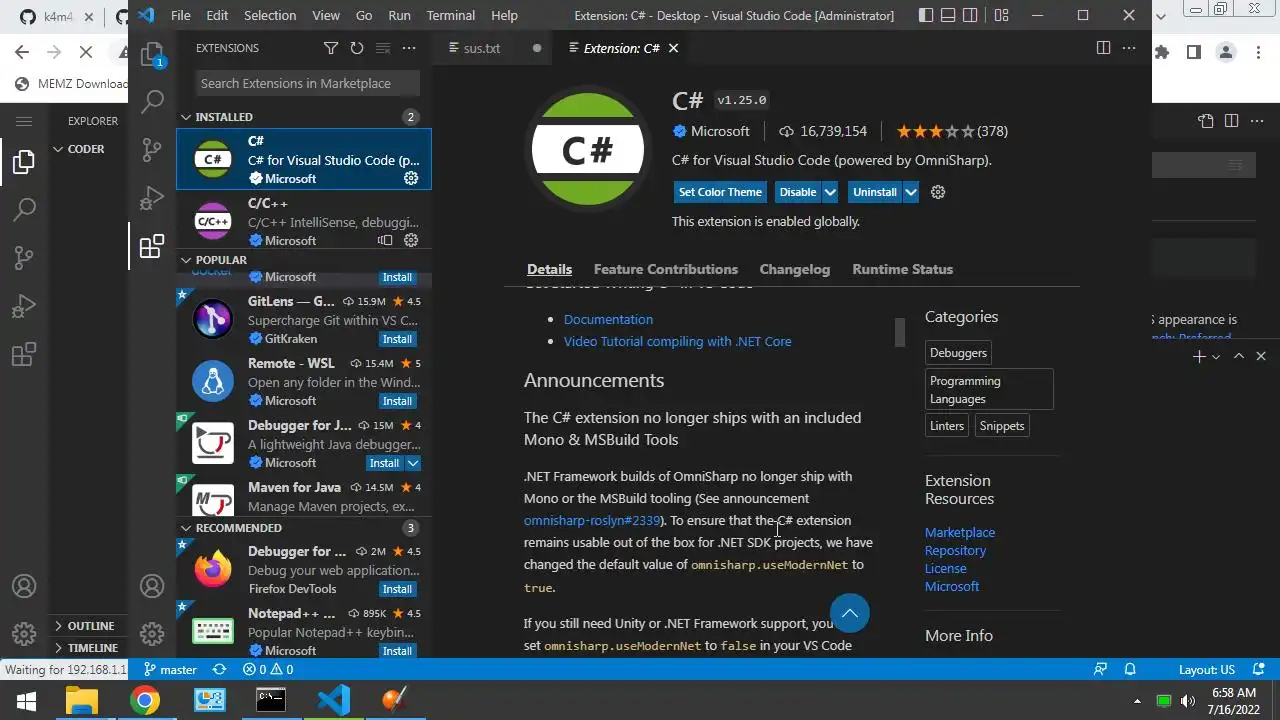Collapse the POPULAR extensions section
Viewport: 1280px width, 720px height.
click(x=304, y=260)
